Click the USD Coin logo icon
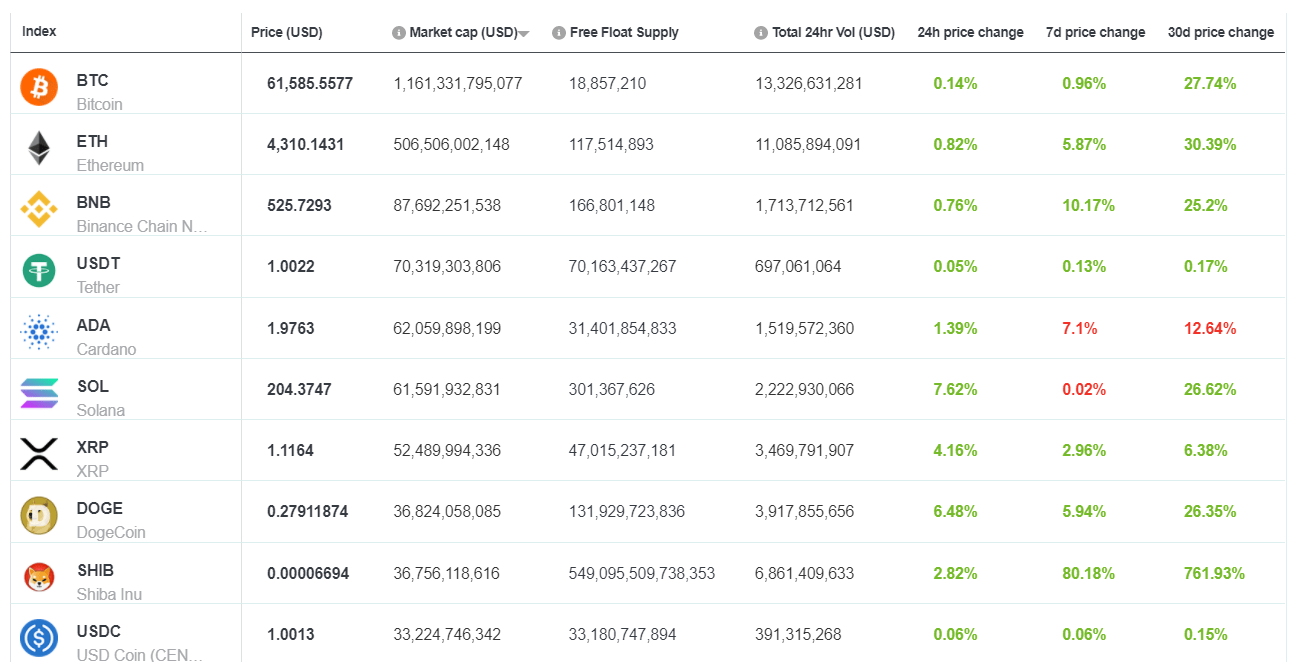The image size is (1293, 662). tap(39, 638)
